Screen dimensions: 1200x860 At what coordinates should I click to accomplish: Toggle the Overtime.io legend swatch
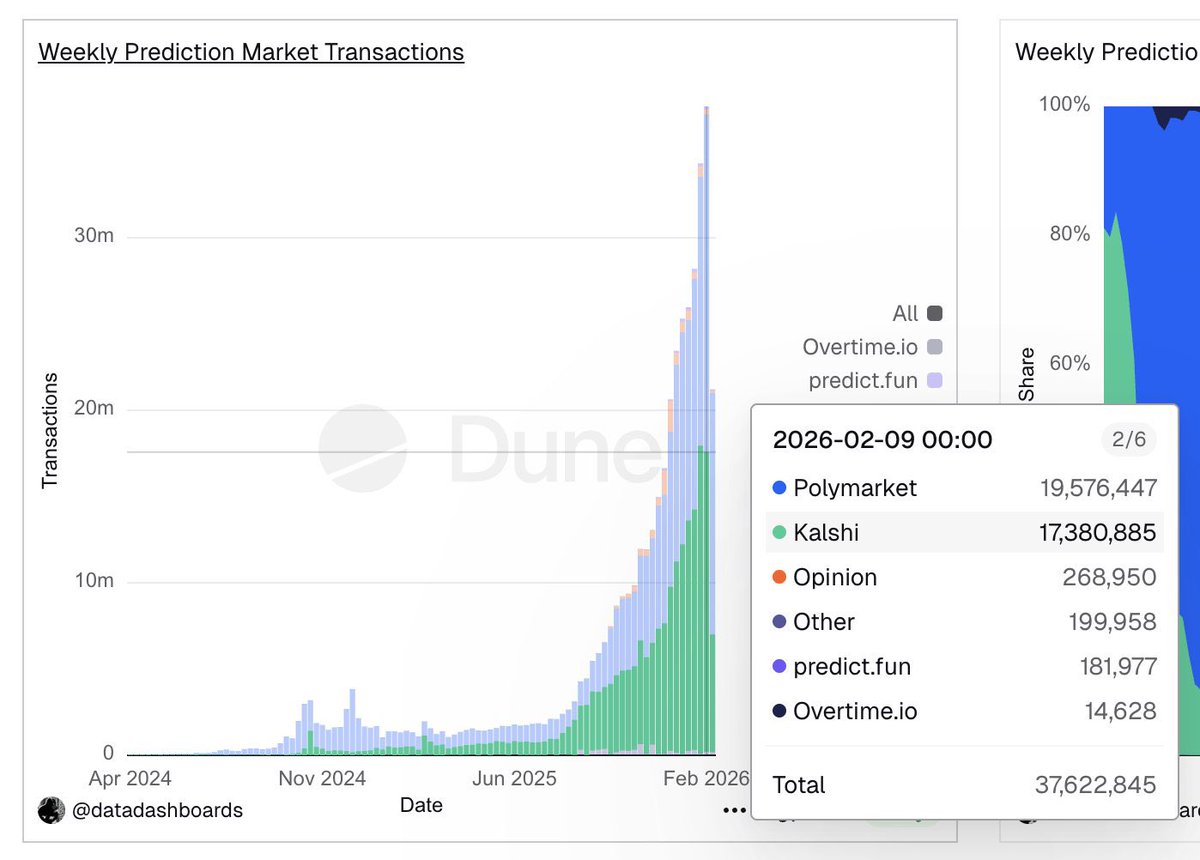935,347
